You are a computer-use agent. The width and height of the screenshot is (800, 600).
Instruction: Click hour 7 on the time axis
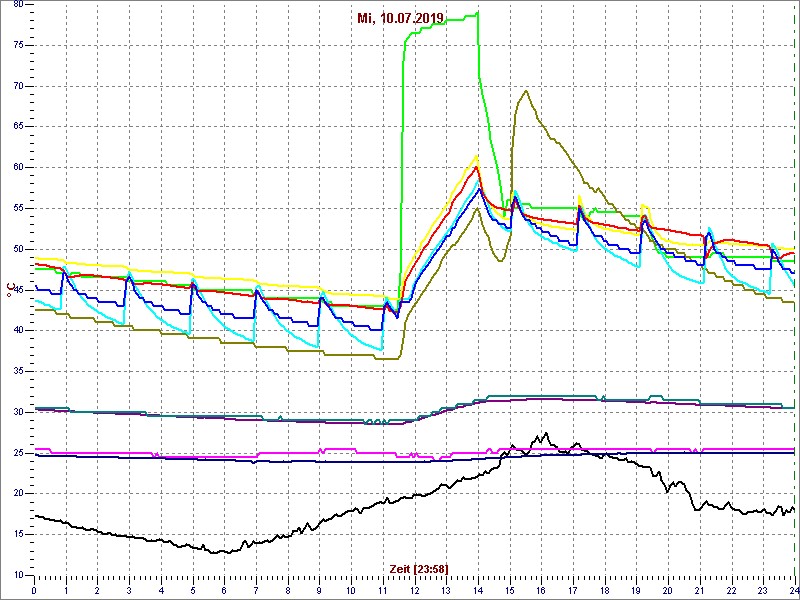pyautogui.click(x=256, y=591)
